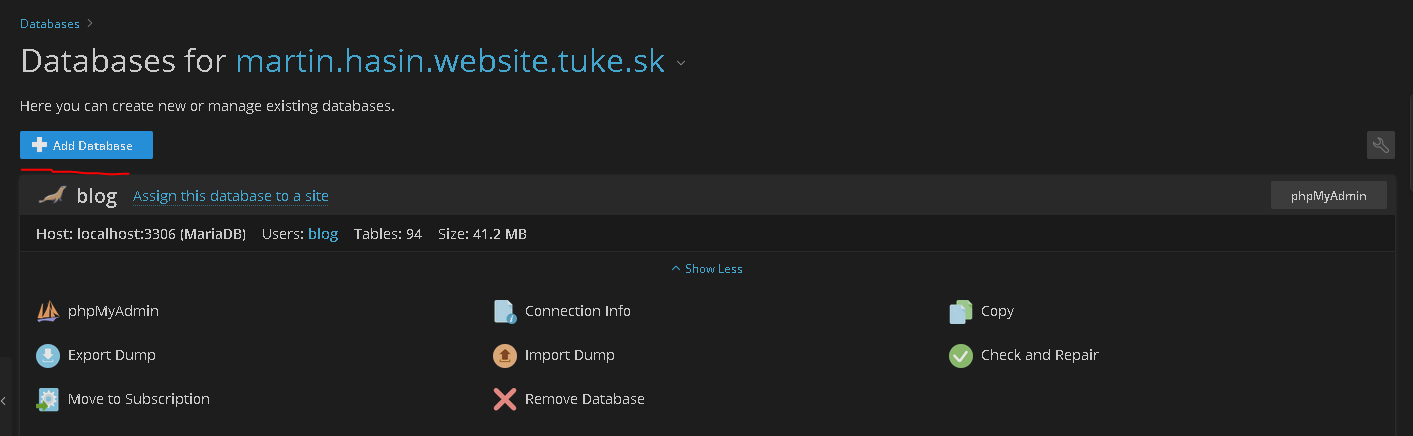The height and width of the screenshot is (436, 1413).
Task: Click the Copy database icon
Action: pyautogui.click(x=960, y=312)
